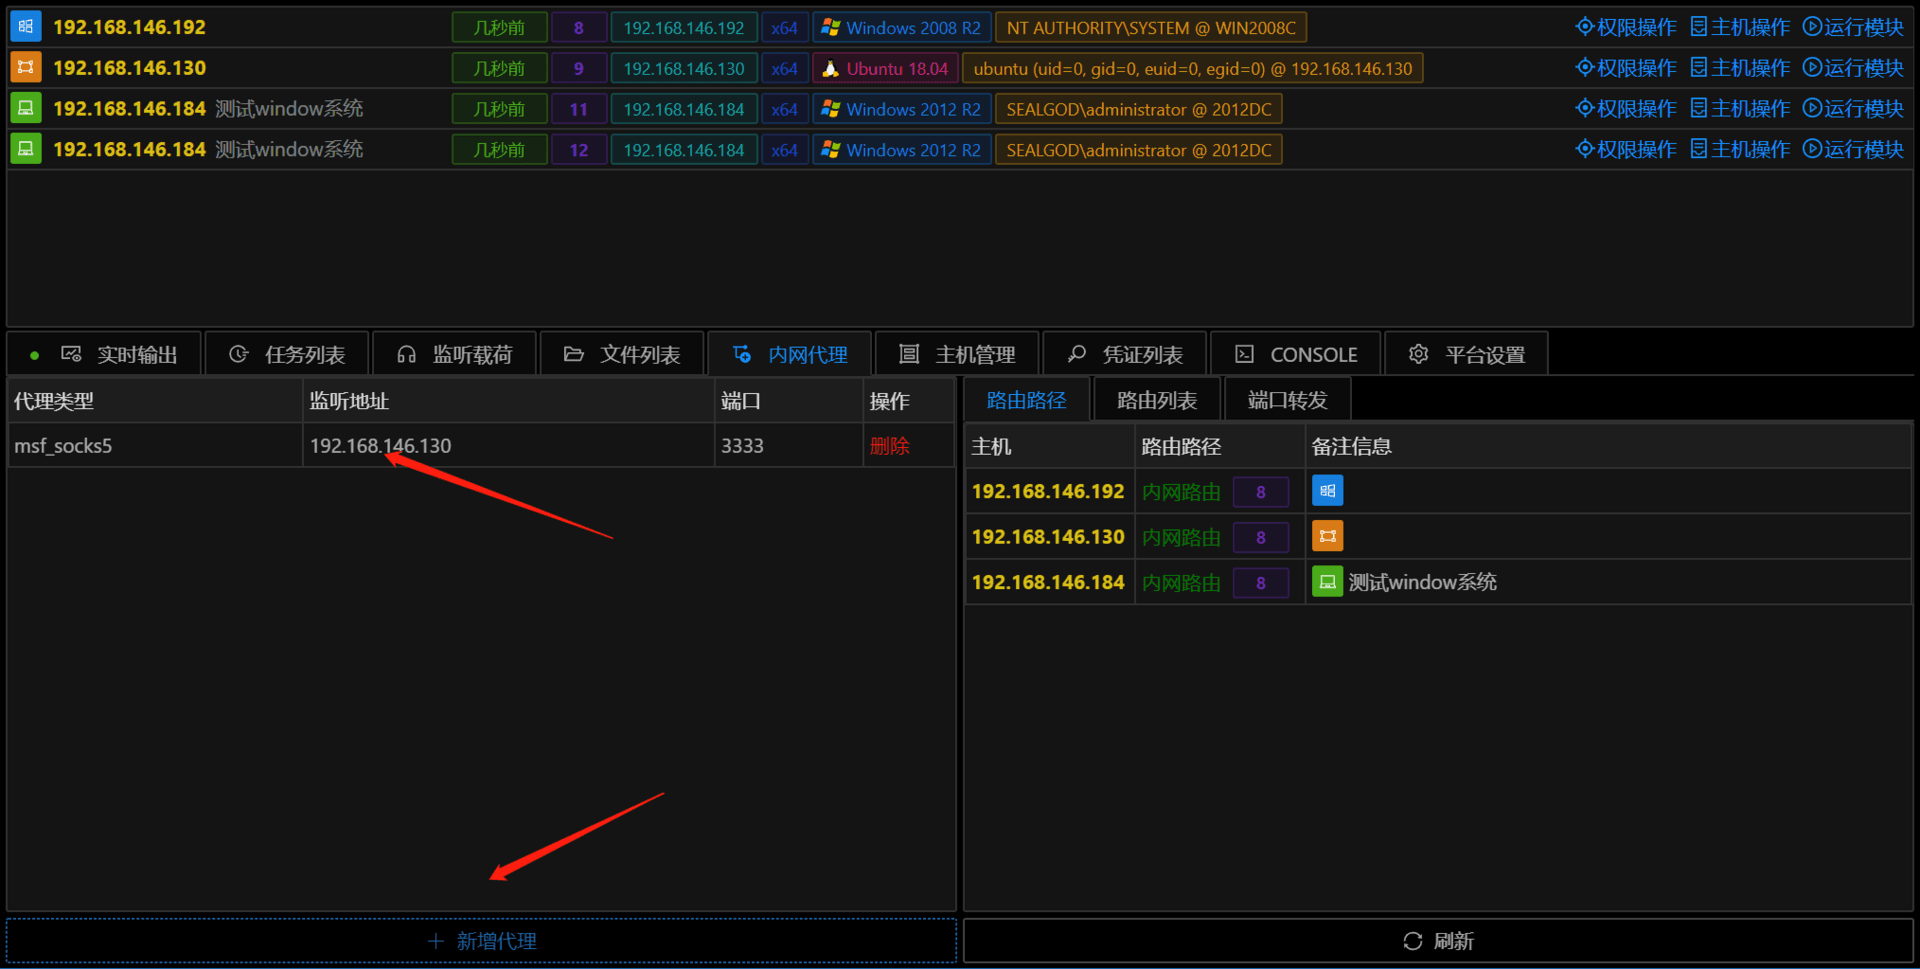1920x969 pixels.
Task: Open 主机操作 for the Windows 2008 R2 host
Action: point(1740,27)
